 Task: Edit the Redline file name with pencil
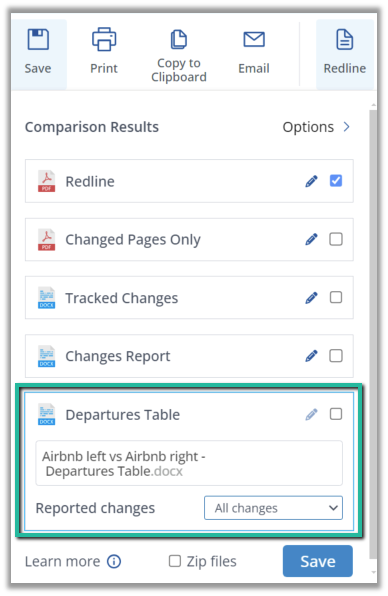click(x=311, y=181)
